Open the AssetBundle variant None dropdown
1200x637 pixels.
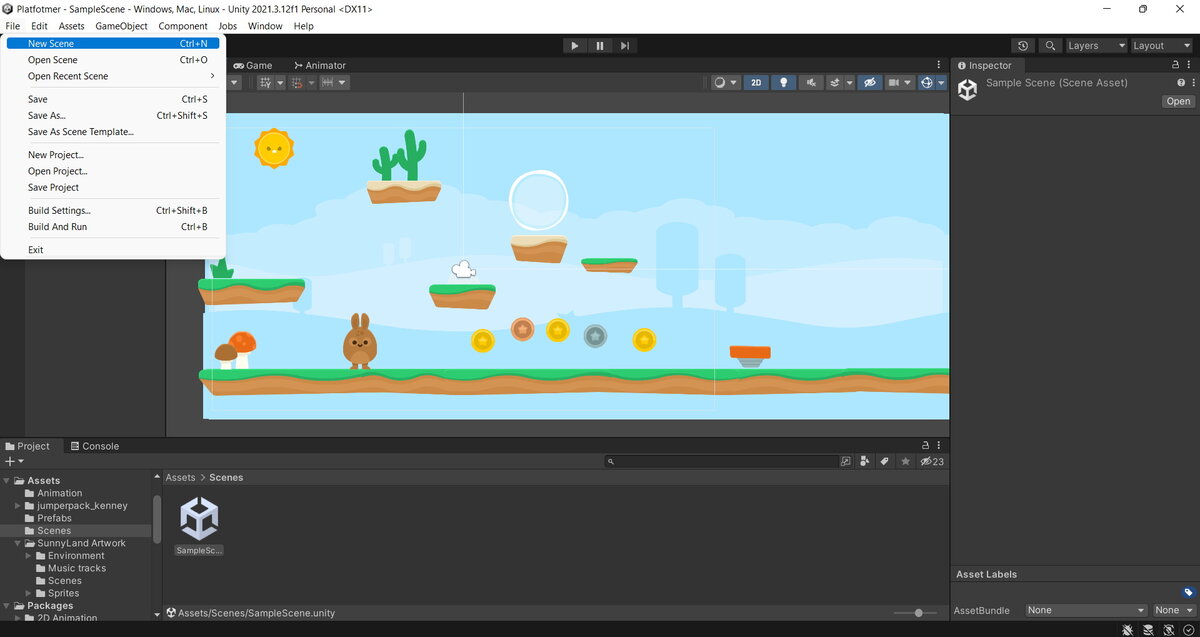(1173, 610)
